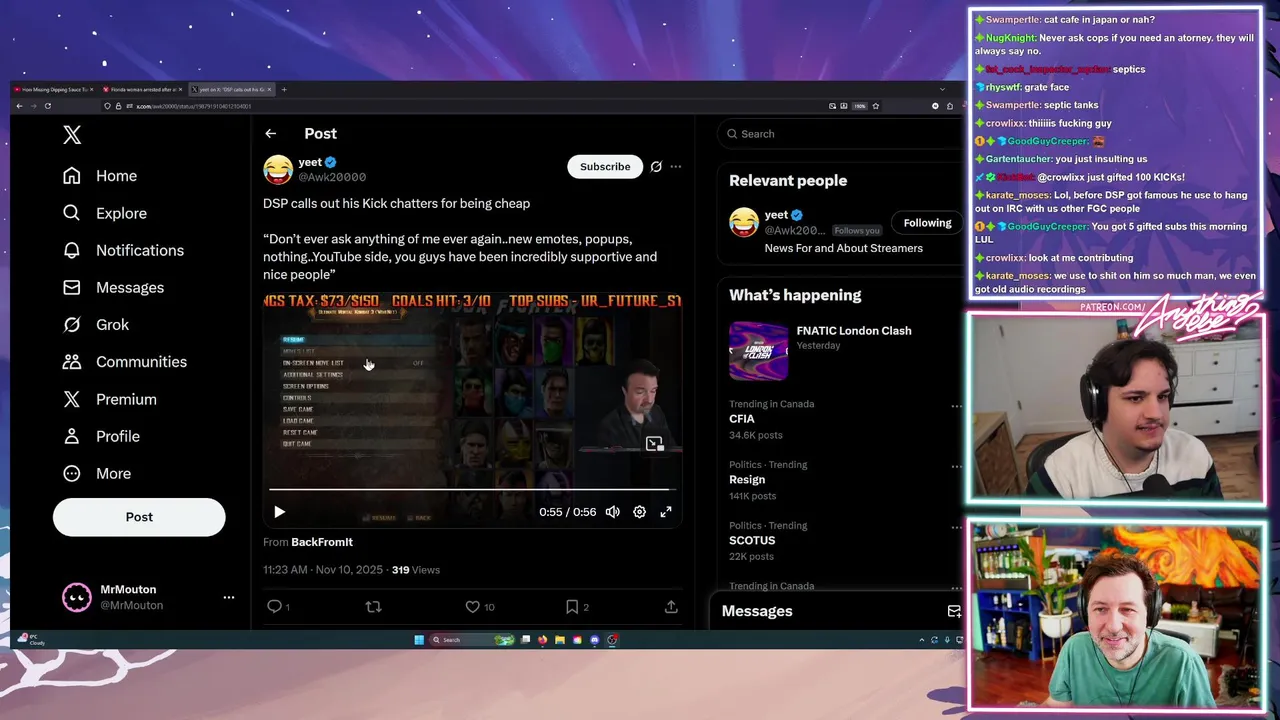
Task: Open the More menu in the sidebar
Action: pyautogui.click(x=97, y=473)
